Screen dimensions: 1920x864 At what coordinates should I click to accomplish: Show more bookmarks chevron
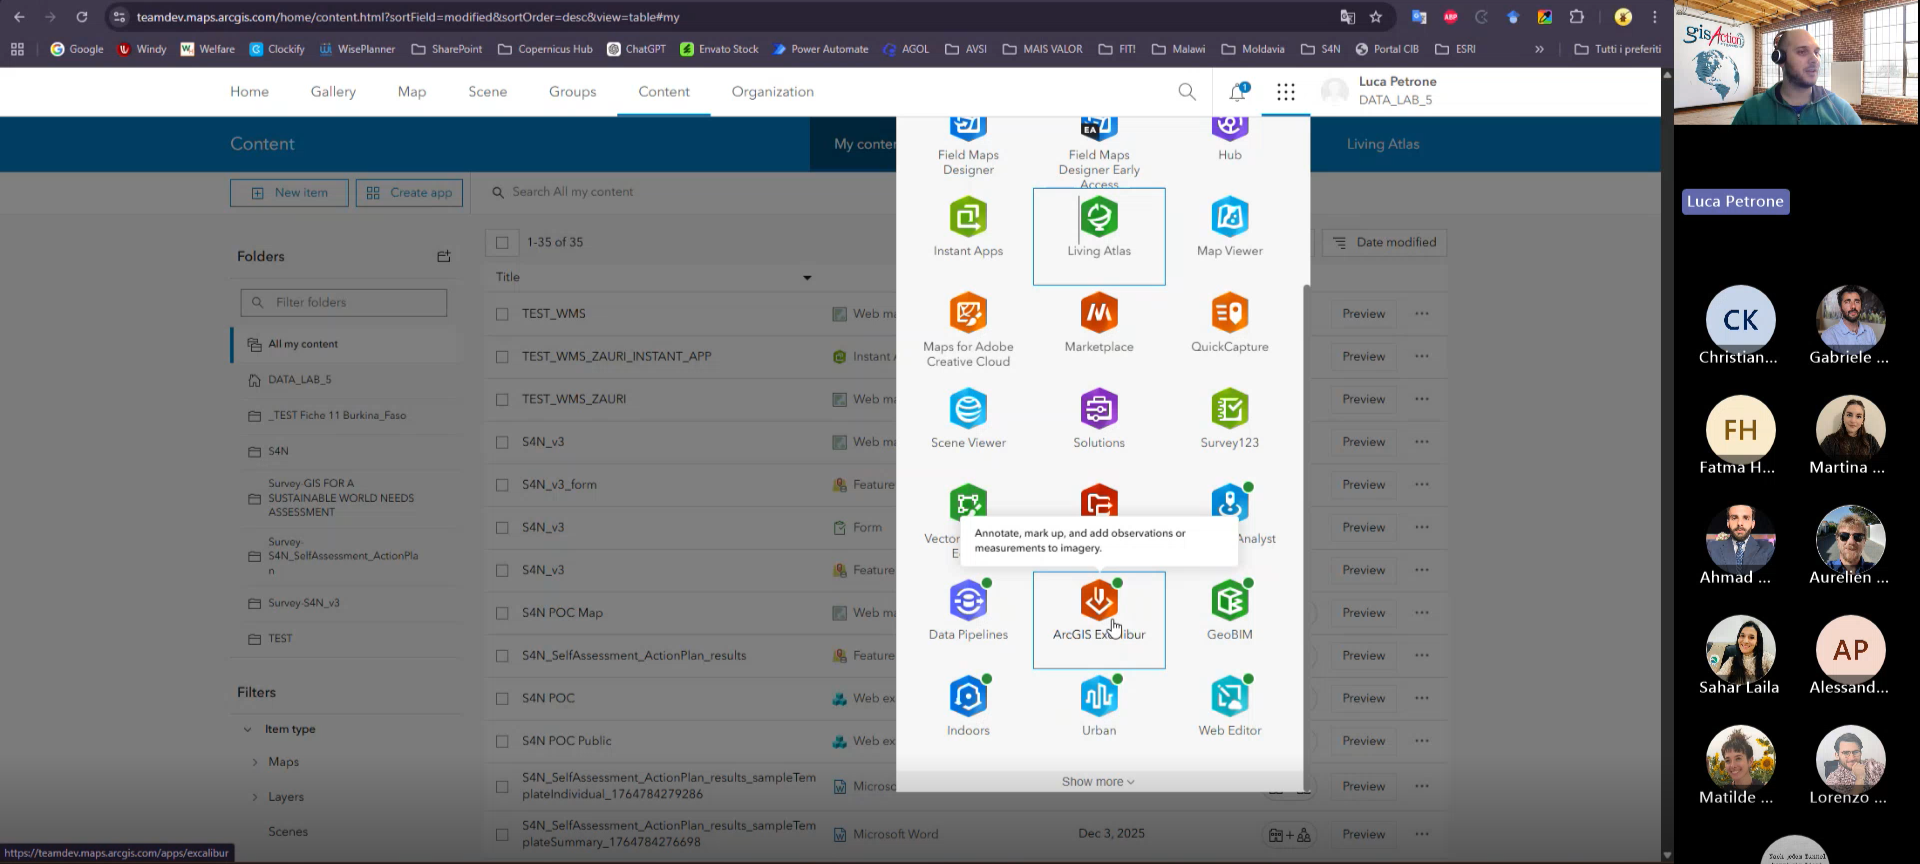(1539, 49)
